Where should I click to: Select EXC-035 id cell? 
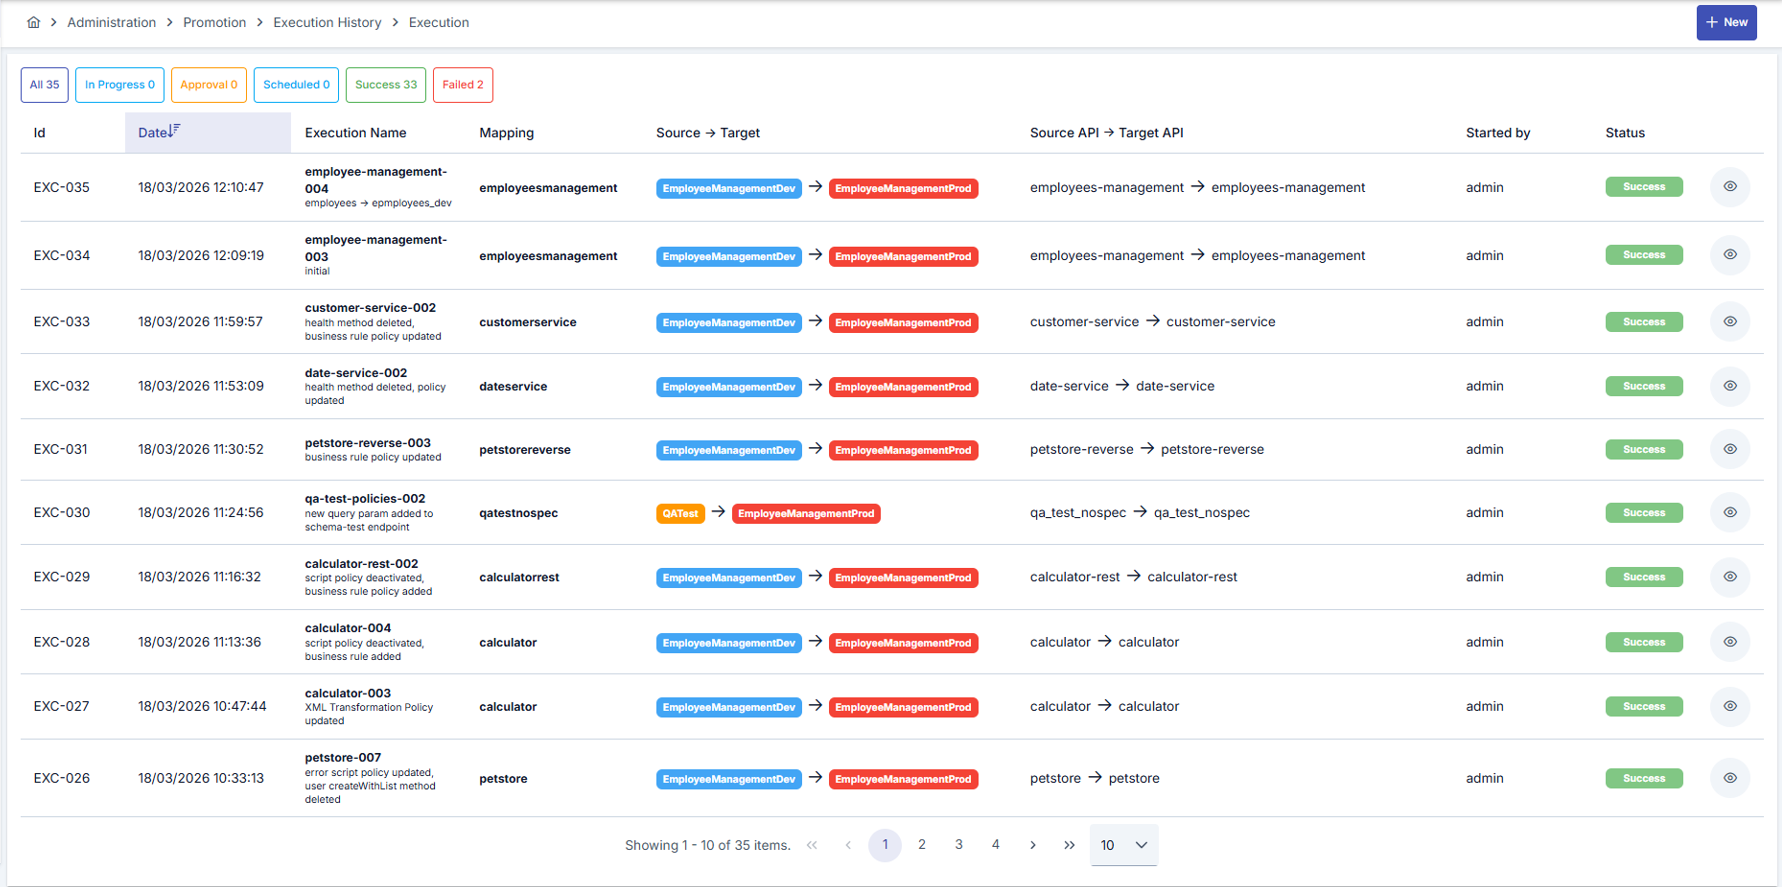61,187
